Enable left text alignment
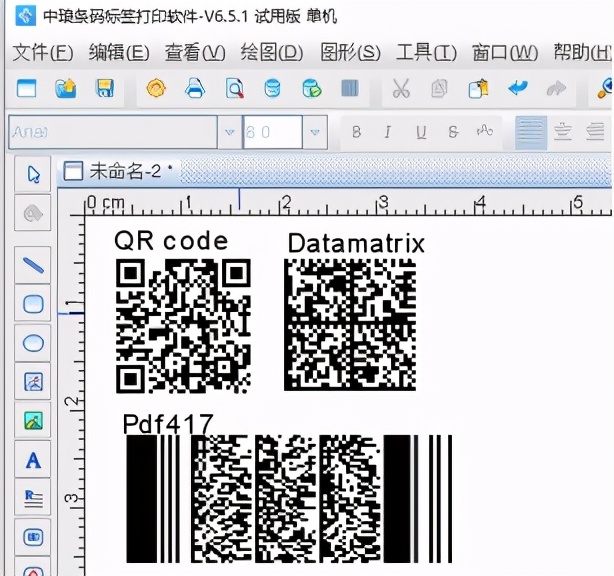 tap(531, 132)
